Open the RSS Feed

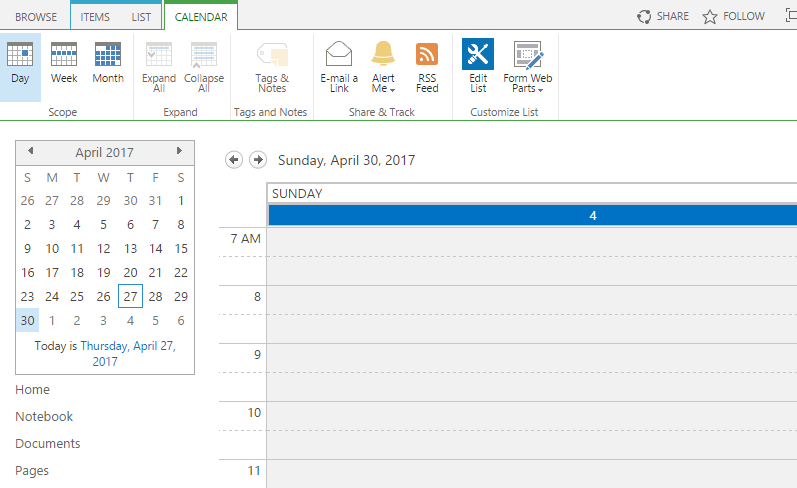pyautogui.click(x=427, y=66)
